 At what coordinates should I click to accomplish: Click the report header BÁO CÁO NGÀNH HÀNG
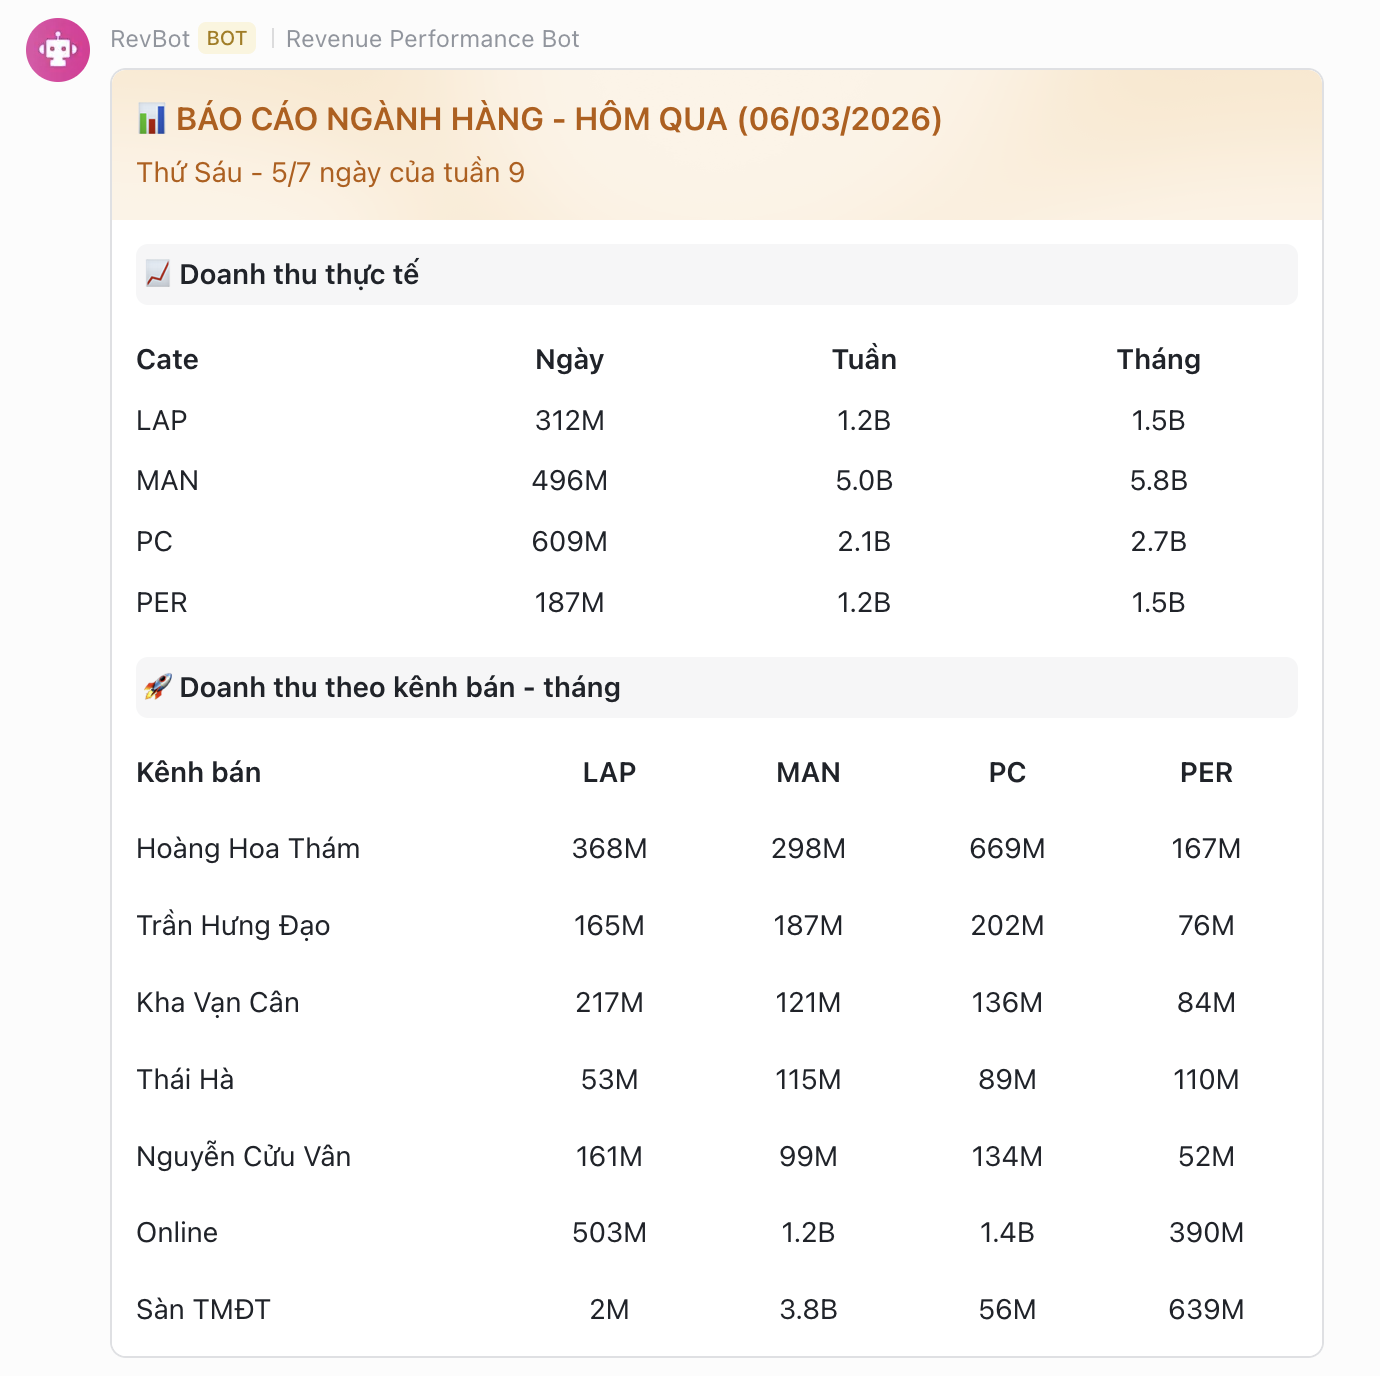[x=557, y=119]
